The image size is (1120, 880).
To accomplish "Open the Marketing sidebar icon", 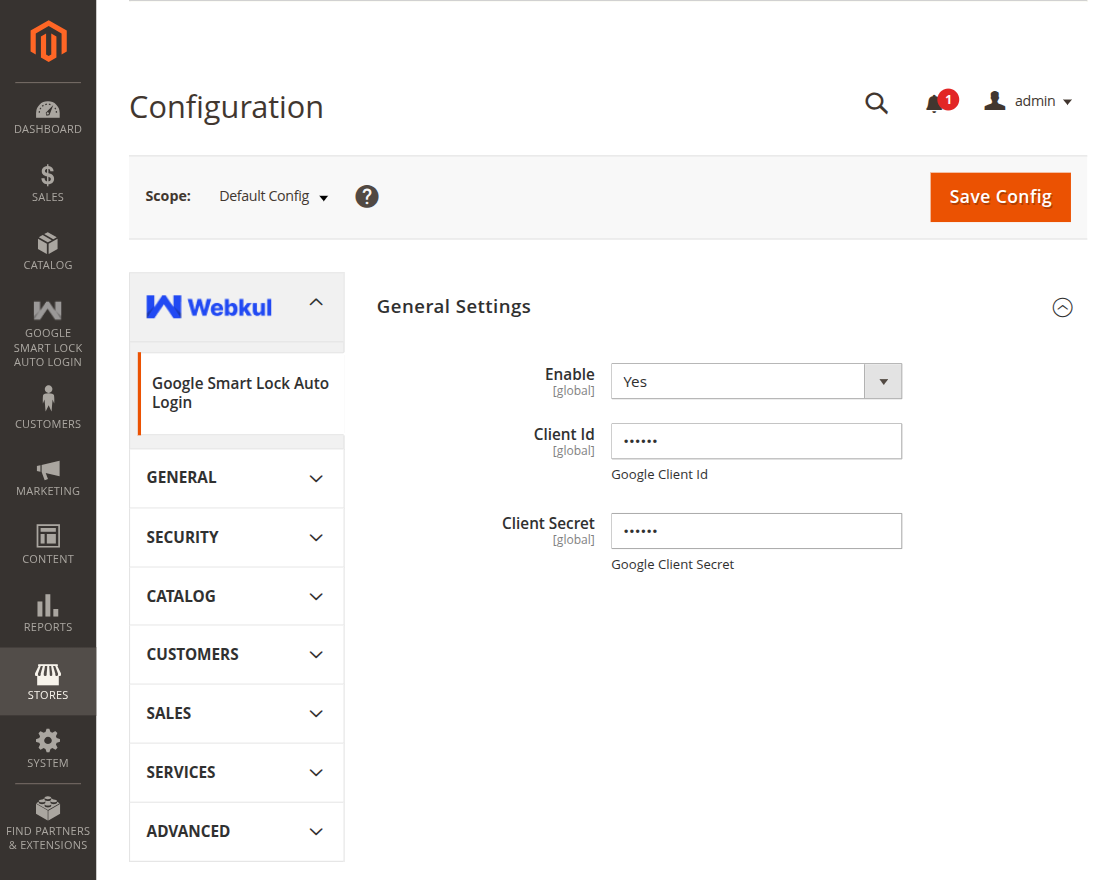I will [x=47, y=470].
